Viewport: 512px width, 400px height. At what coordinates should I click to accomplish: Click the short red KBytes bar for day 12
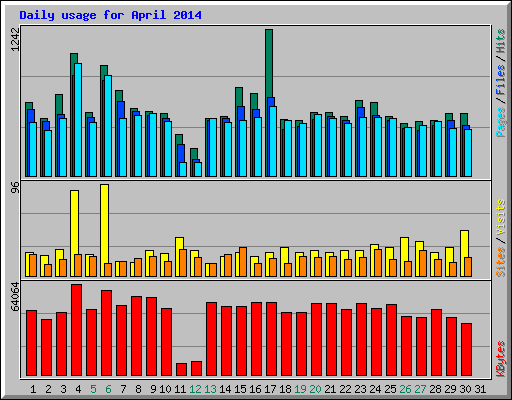click(196, 368)
